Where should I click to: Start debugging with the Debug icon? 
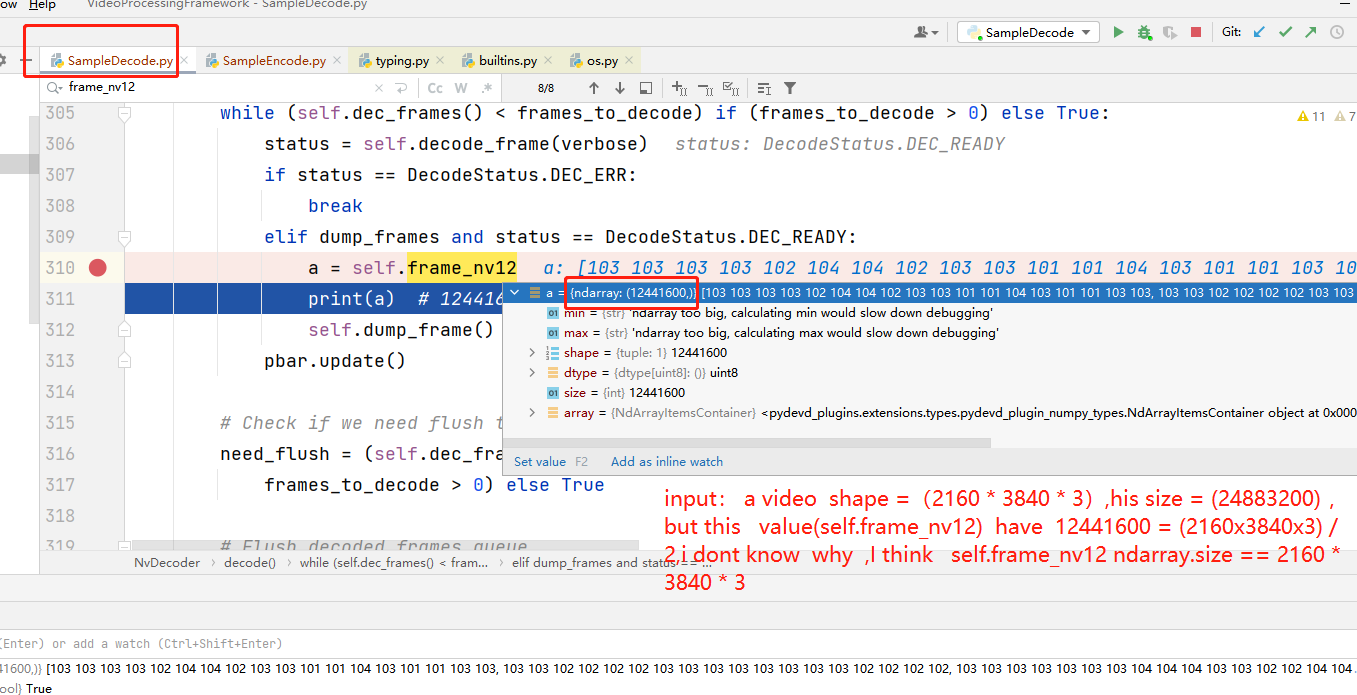click(1143, 32)
